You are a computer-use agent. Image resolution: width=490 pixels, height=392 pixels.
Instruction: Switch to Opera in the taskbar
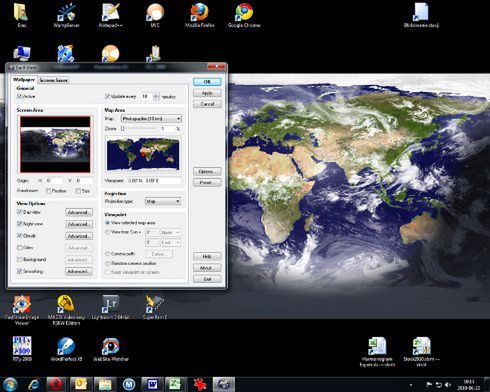tap(57, 385)
